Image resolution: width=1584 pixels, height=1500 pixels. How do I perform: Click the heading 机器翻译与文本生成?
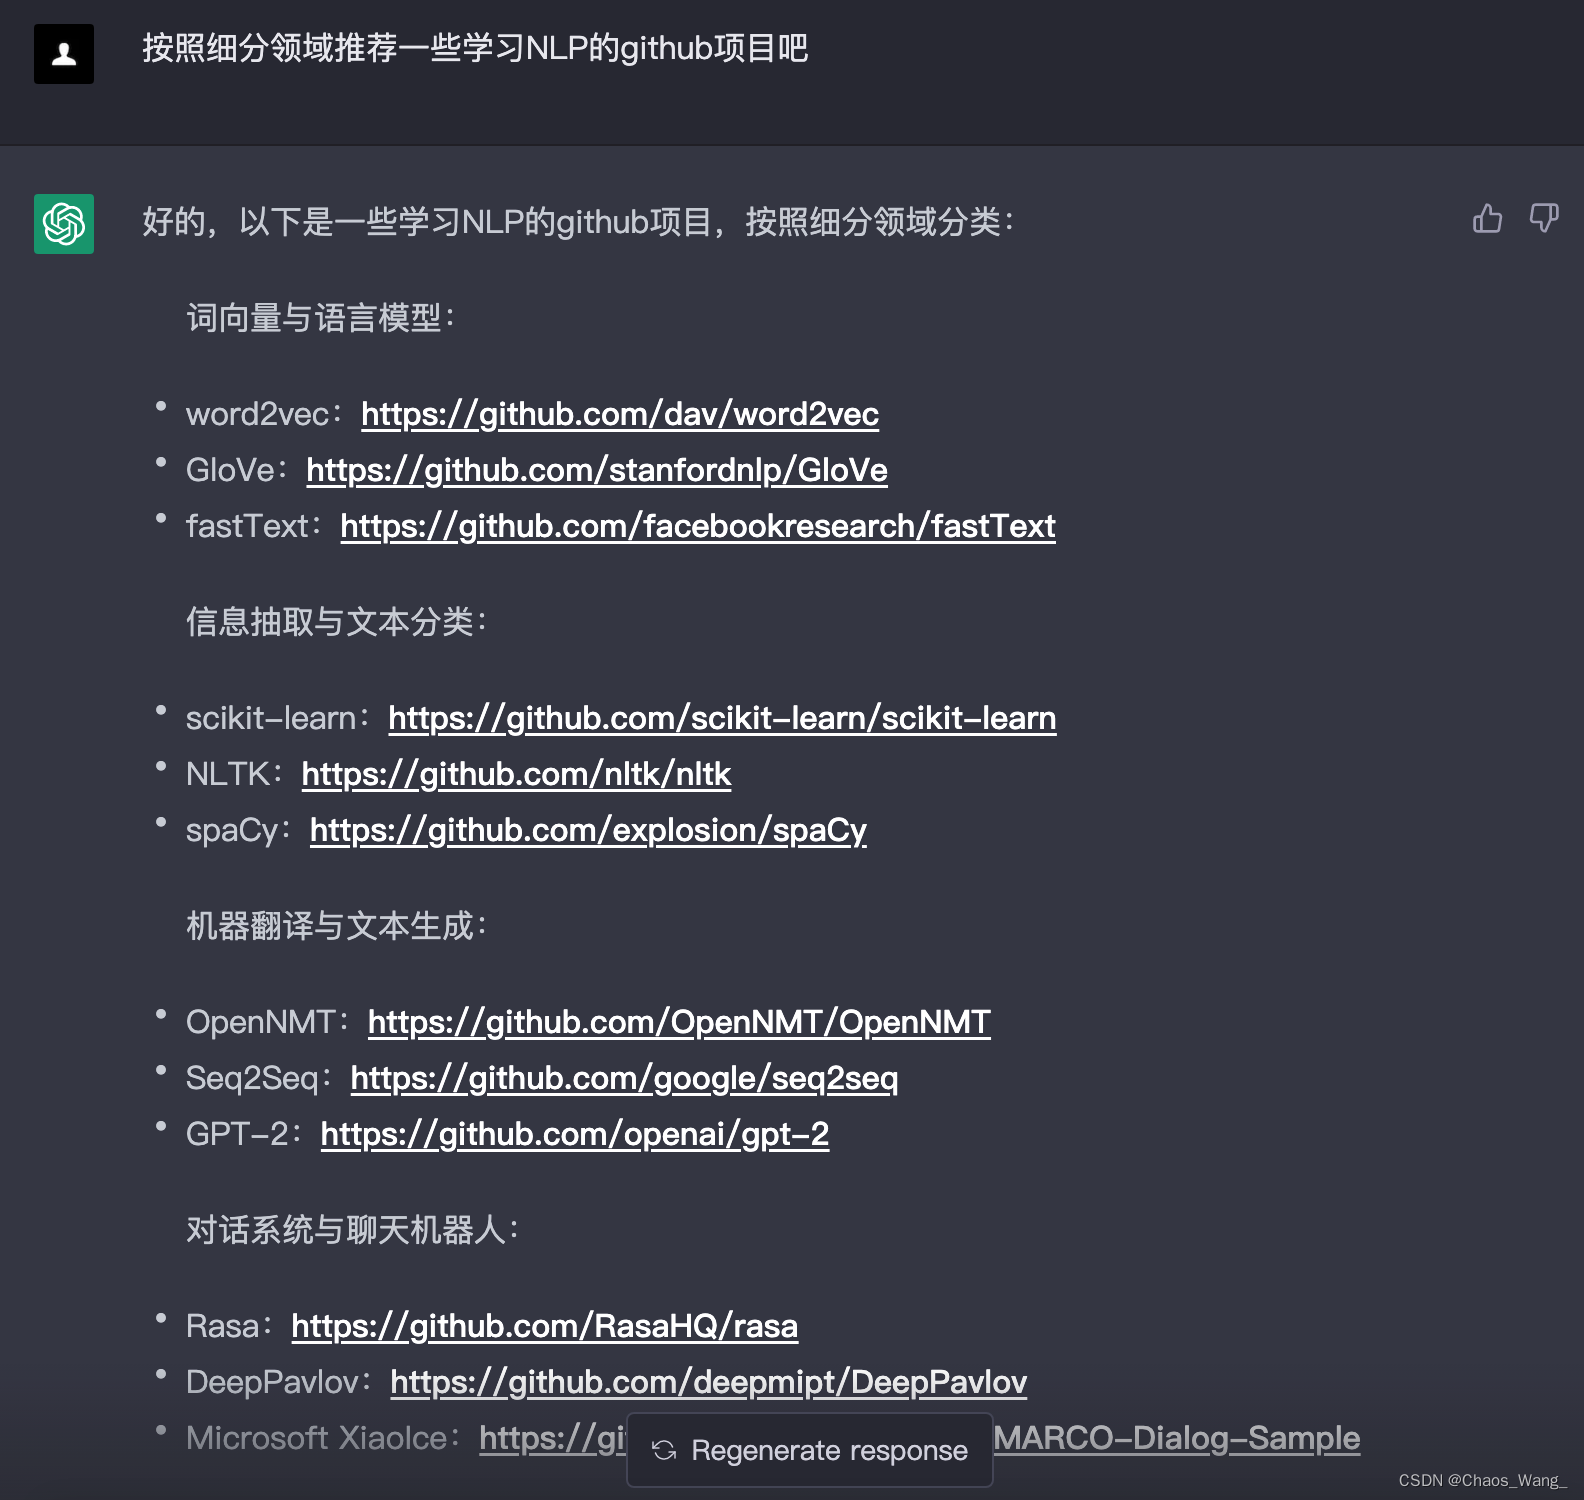tap(337, 926)
